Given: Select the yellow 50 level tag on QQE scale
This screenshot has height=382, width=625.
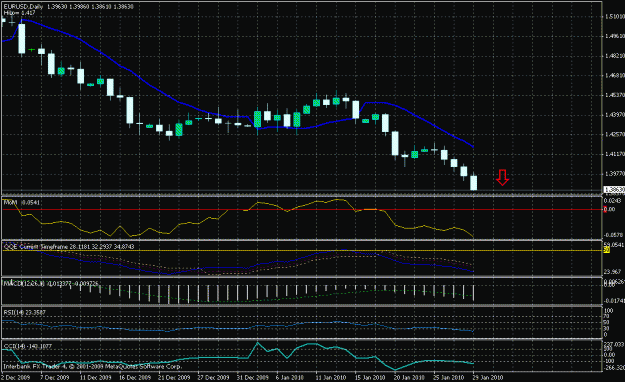Looking at the screenshot, I should (x=607, y=250).
